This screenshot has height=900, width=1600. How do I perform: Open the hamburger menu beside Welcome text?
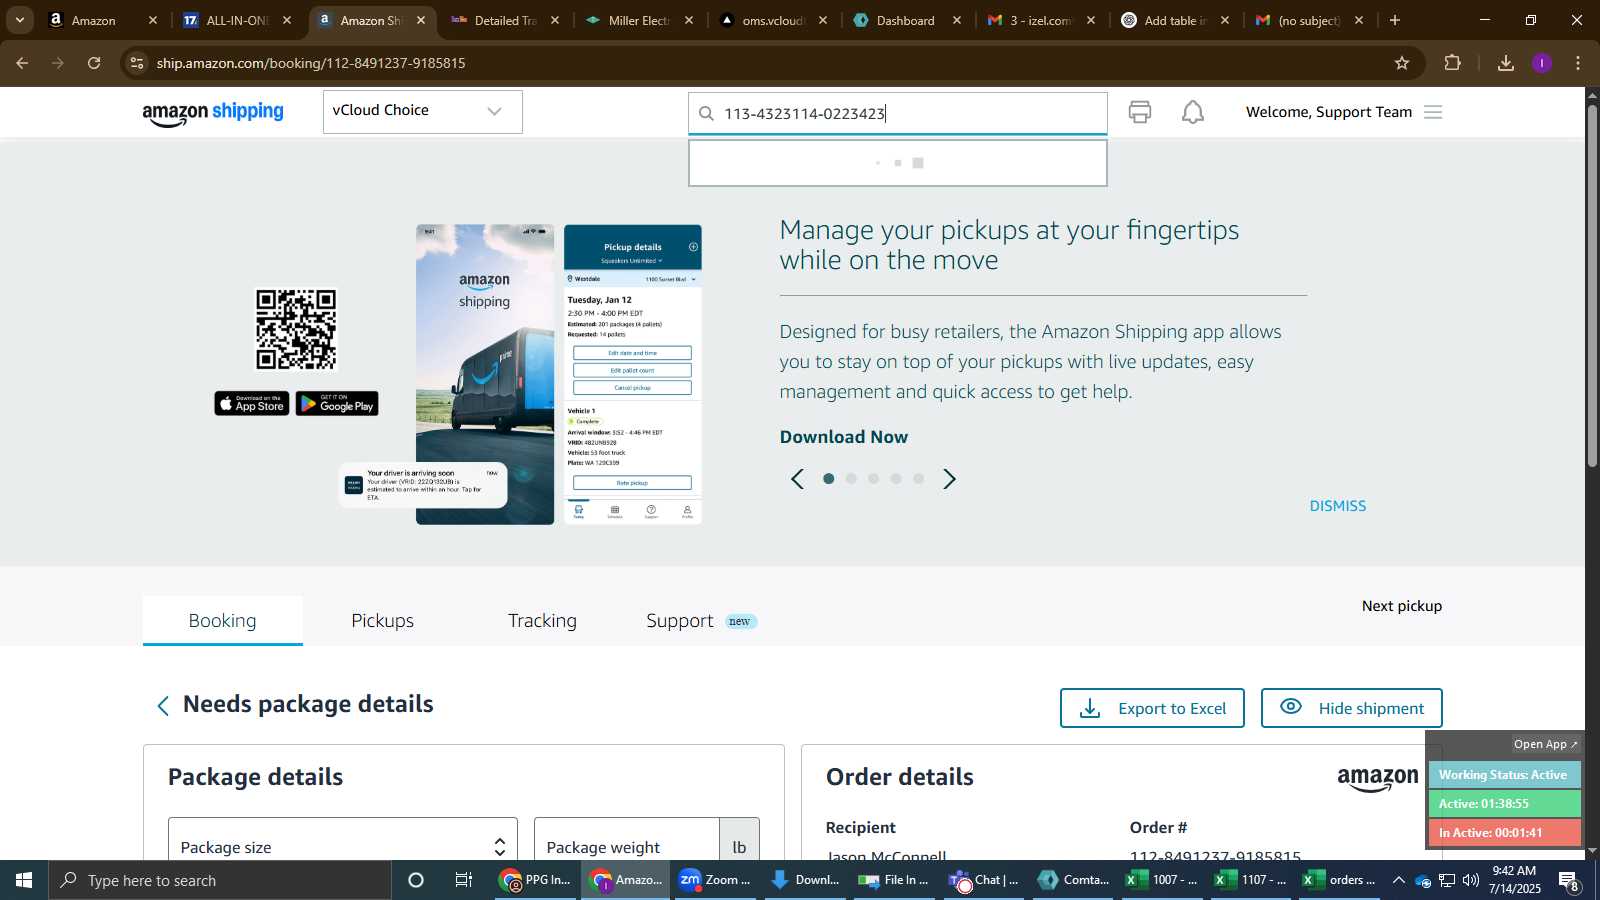[x=1433, y=112]
